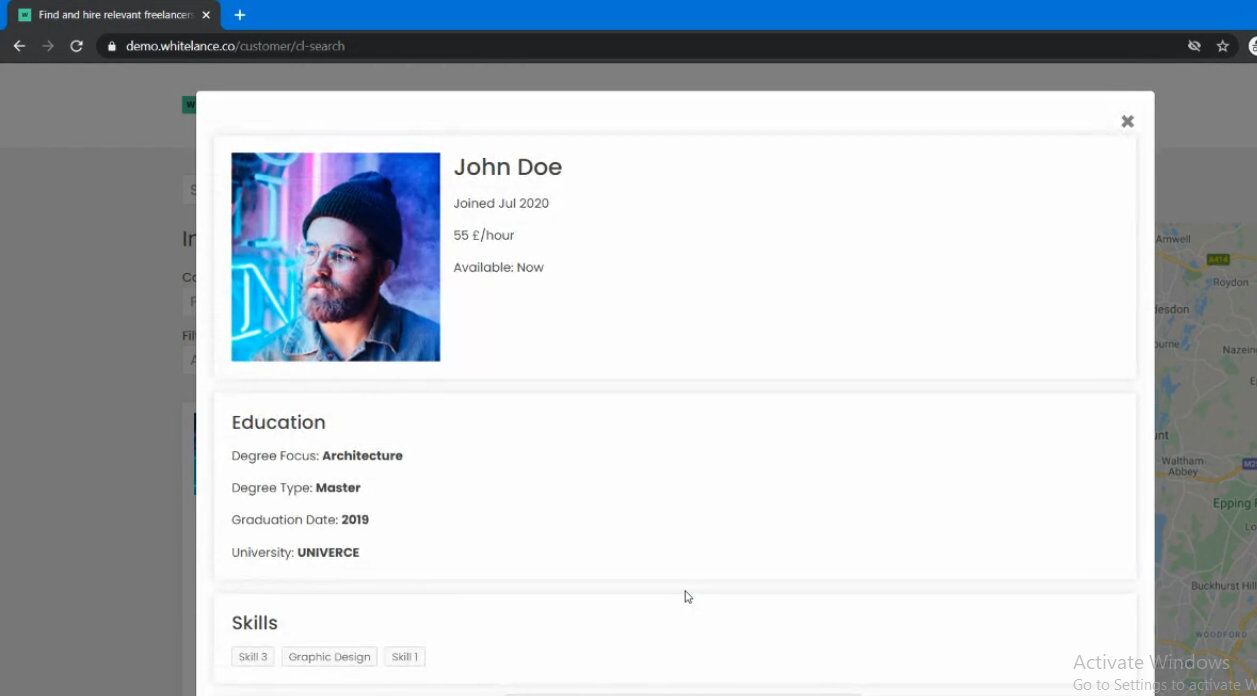Click the 'Education' section heading
1257x696 pixels.
(279, 422)
